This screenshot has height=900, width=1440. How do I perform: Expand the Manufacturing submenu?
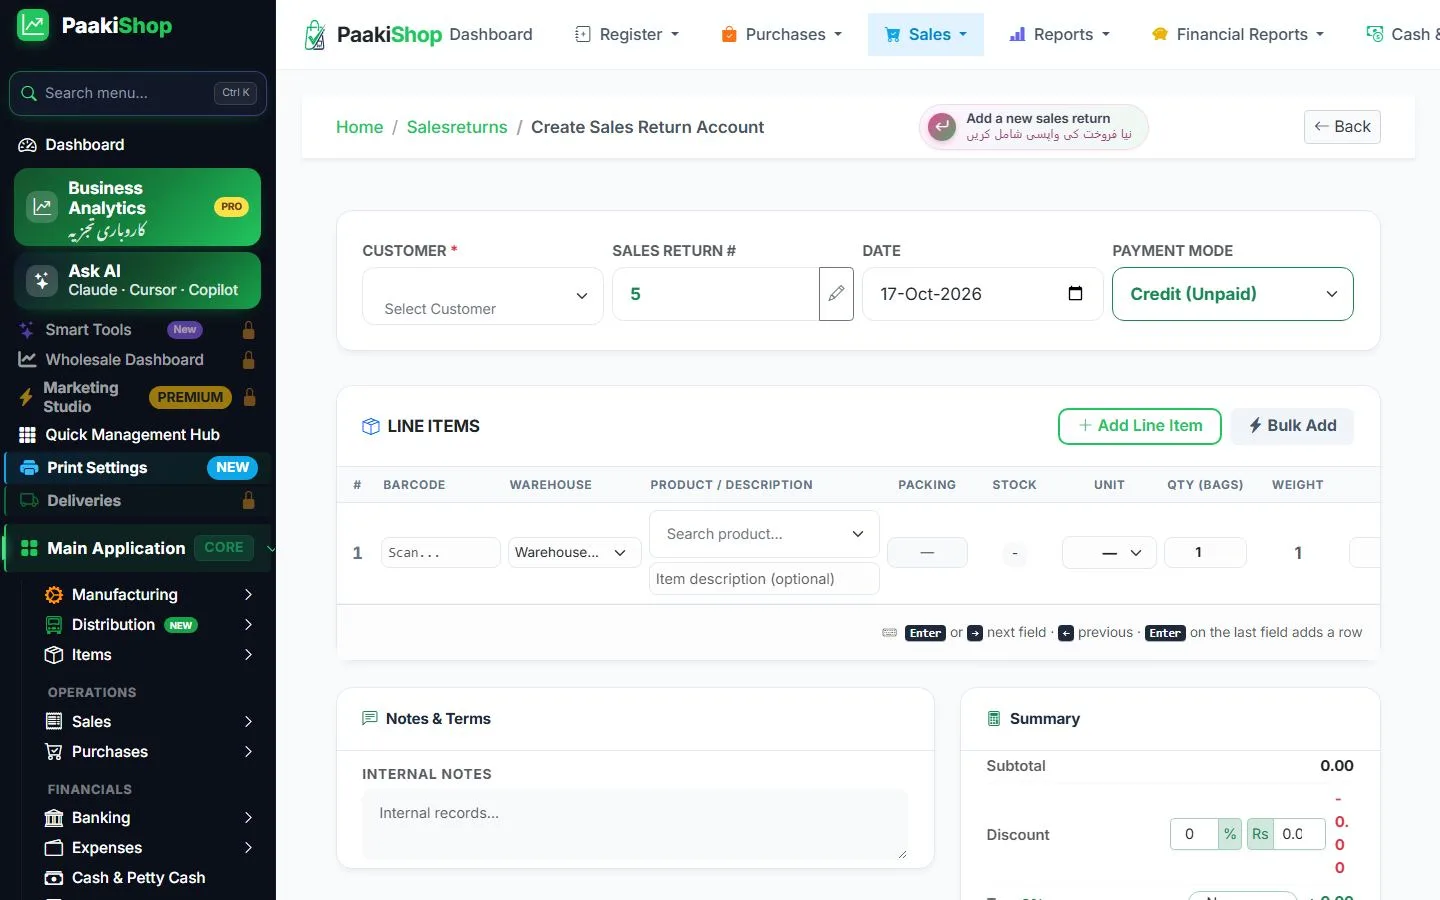tap(248, 595)
